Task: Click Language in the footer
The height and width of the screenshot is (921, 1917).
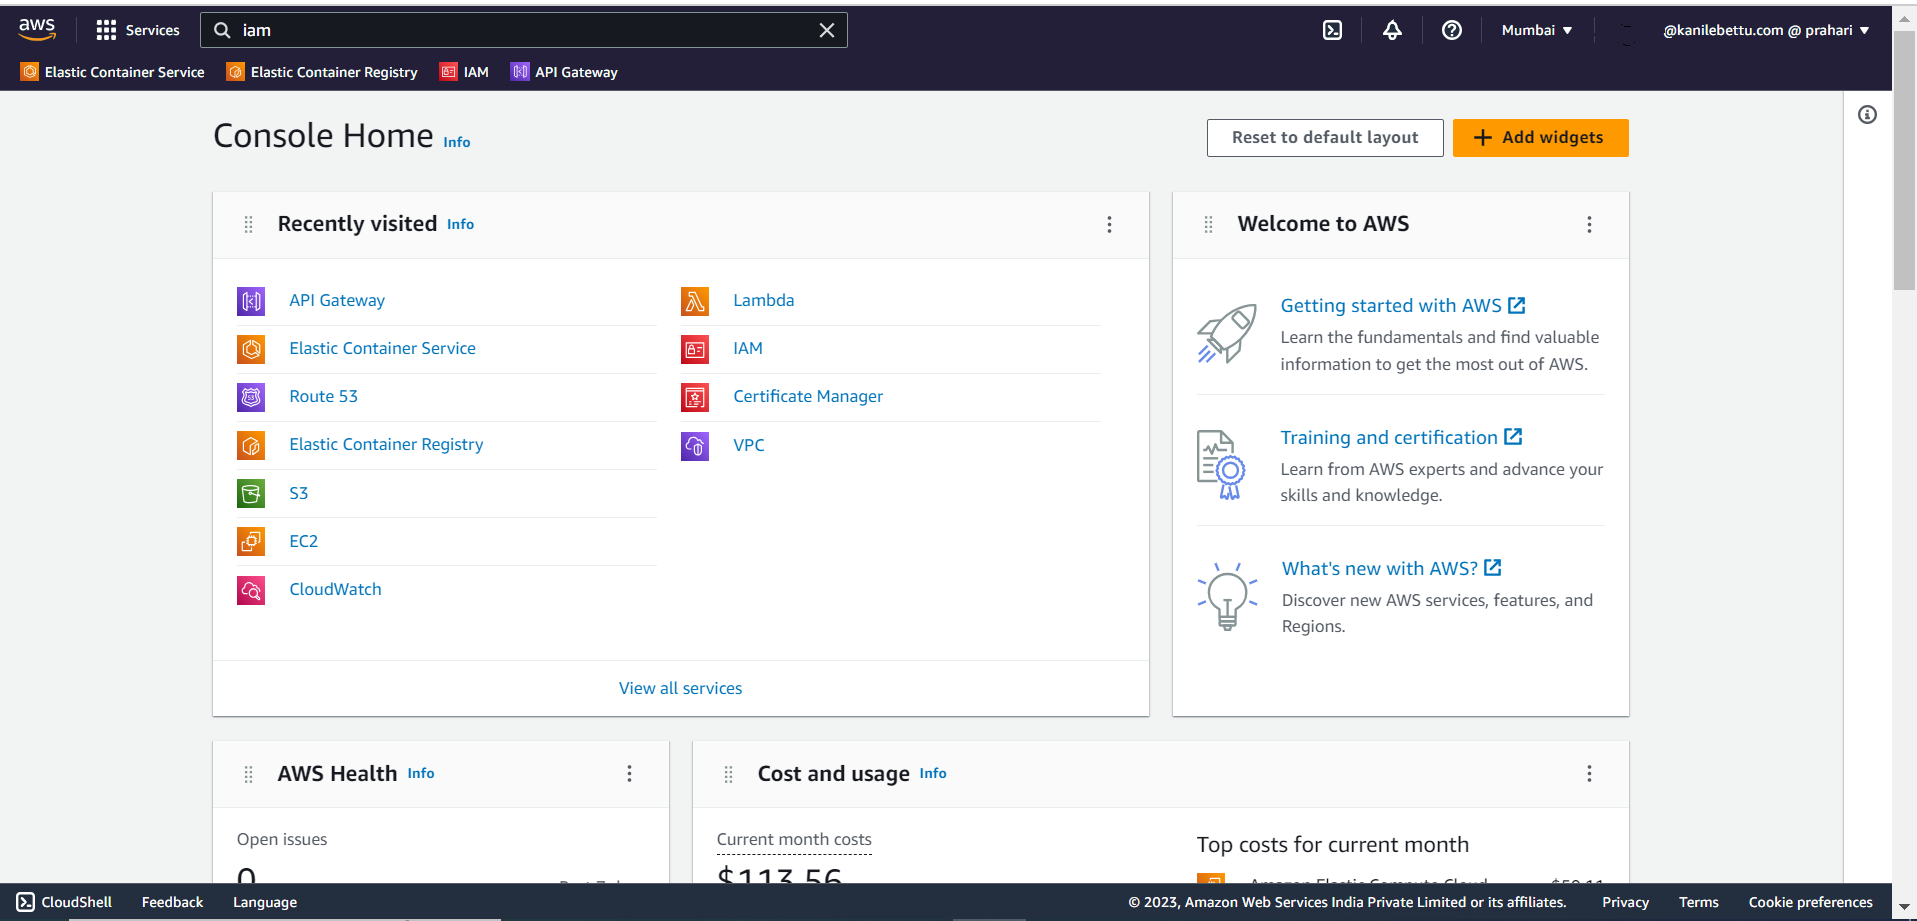Action: pos(265,902)
